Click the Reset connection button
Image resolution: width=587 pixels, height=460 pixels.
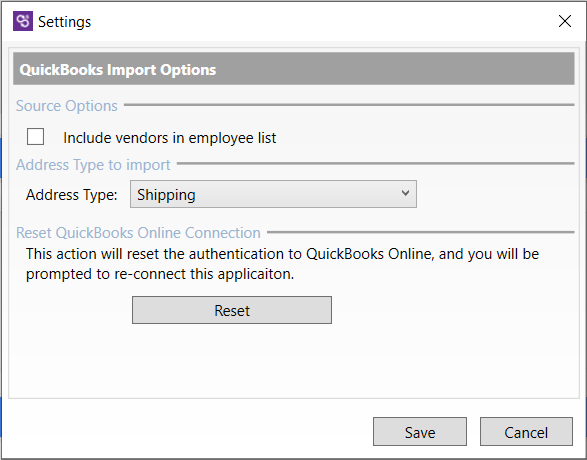pyautogui.click(x=232, y=310)
